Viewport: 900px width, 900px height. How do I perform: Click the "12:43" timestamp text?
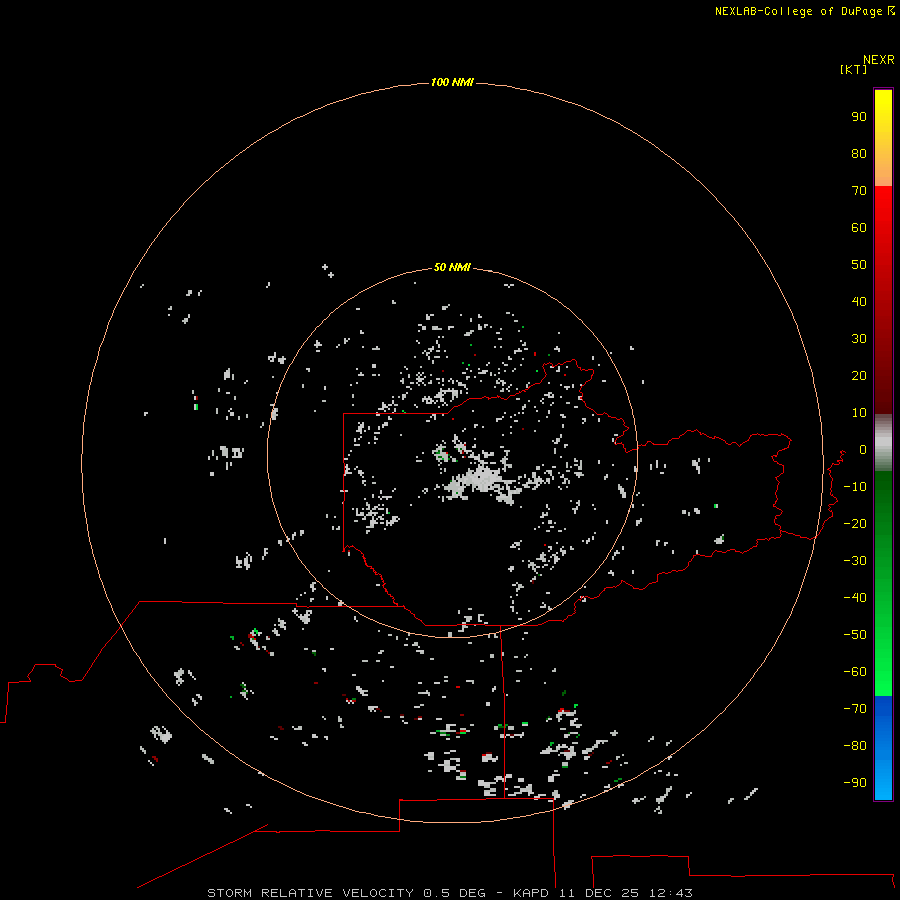(x=670, y=893)
